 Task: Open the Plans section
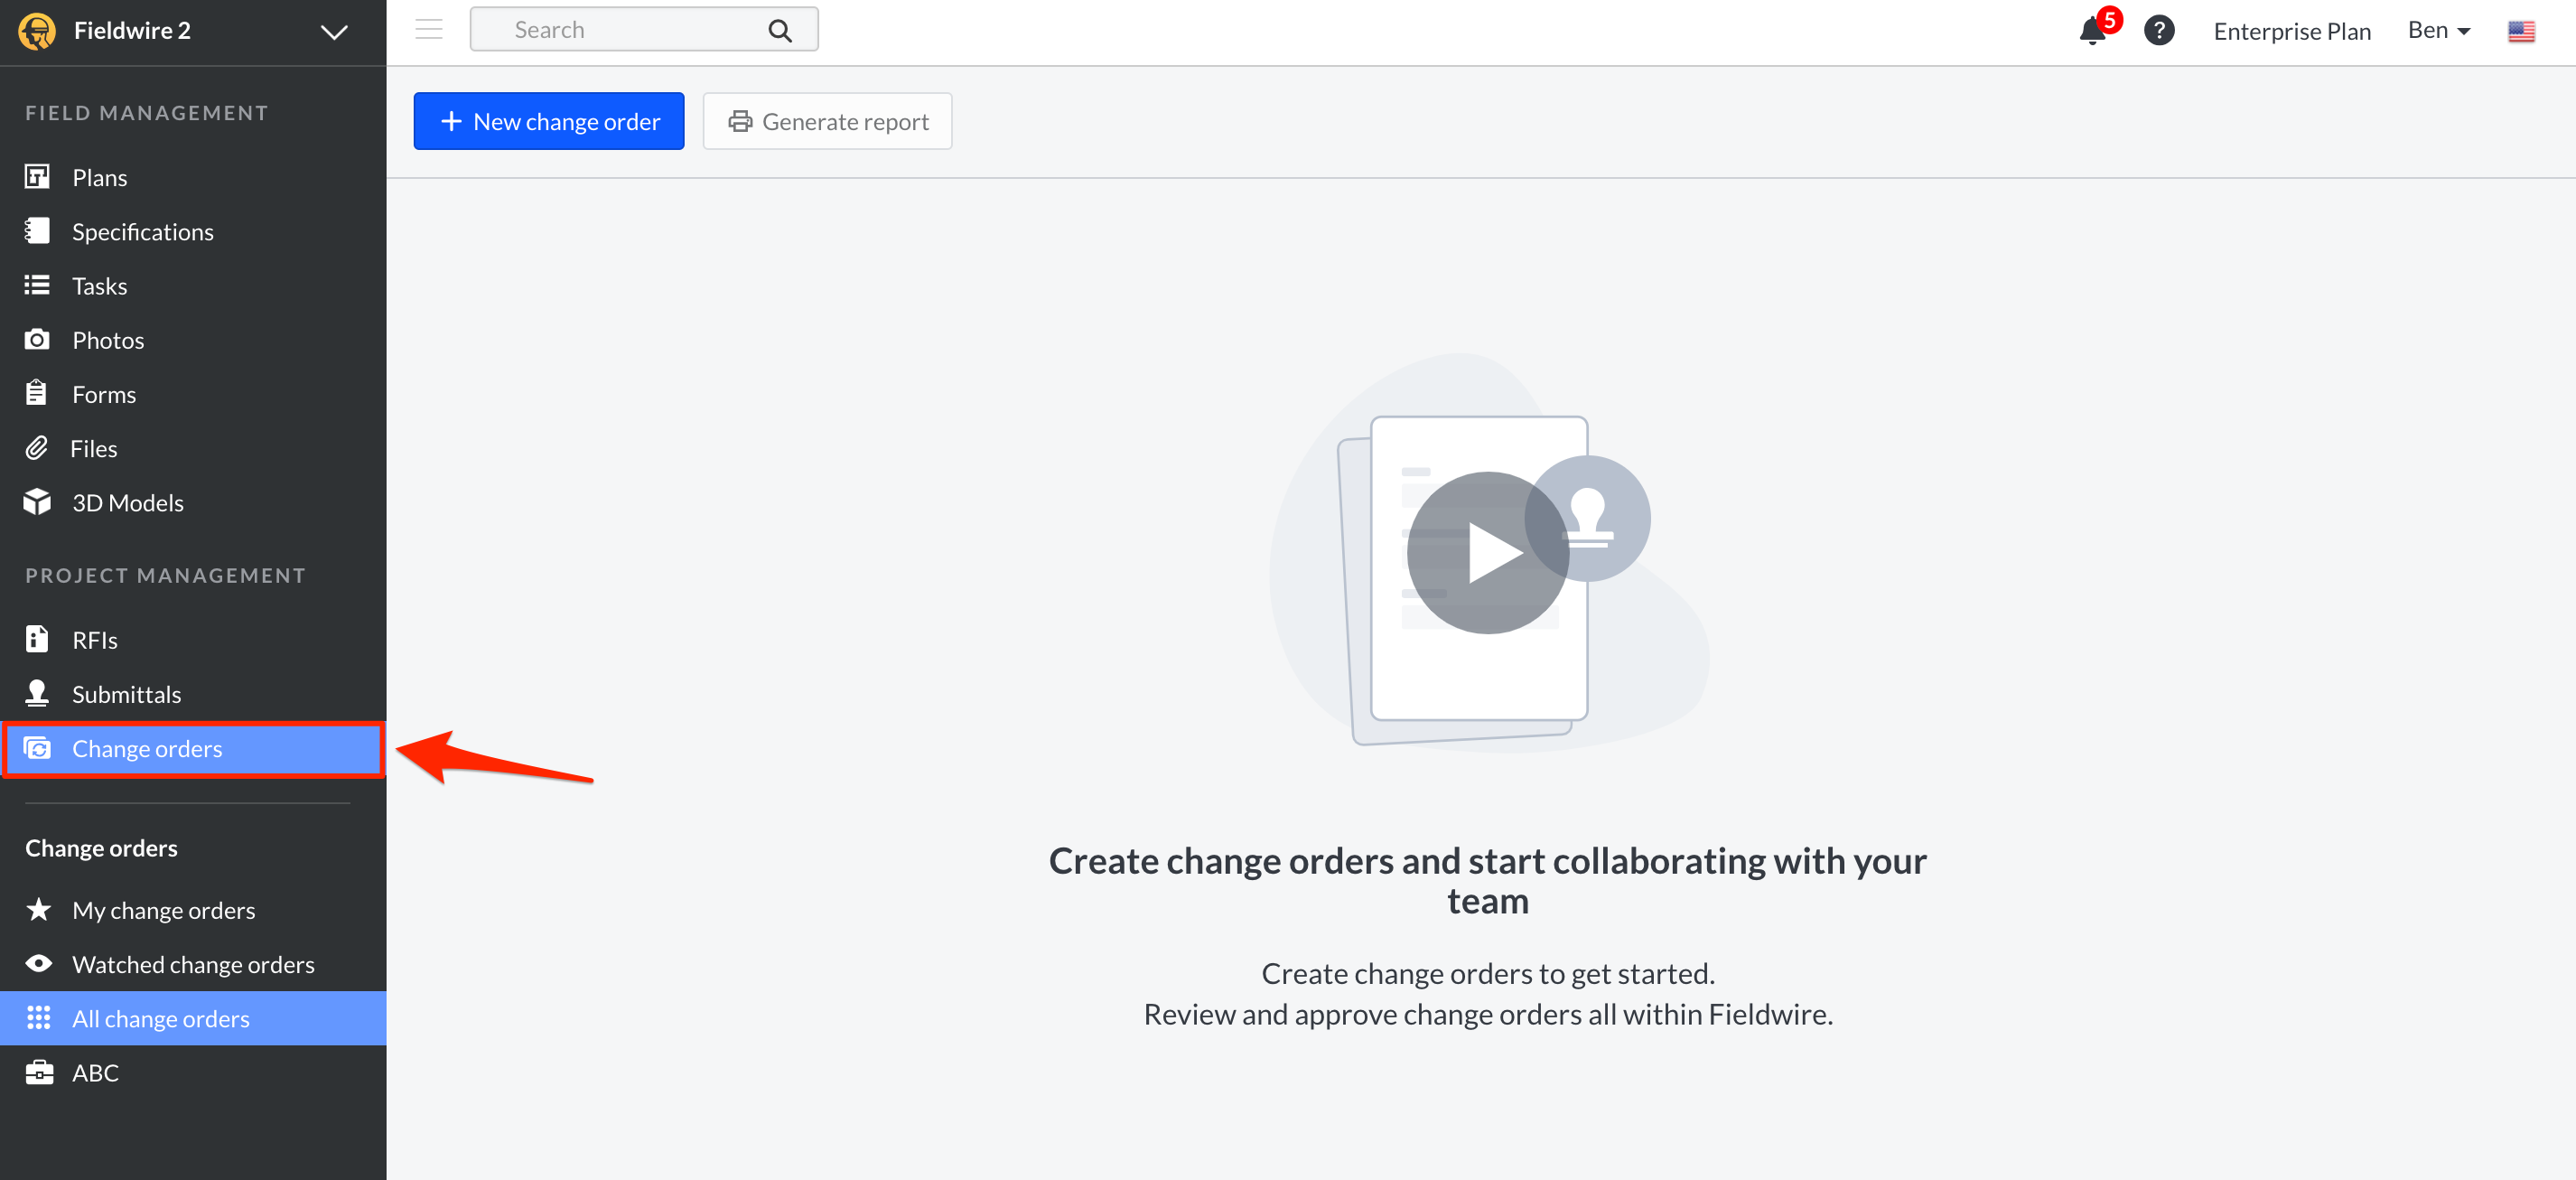tap(99, 177)
